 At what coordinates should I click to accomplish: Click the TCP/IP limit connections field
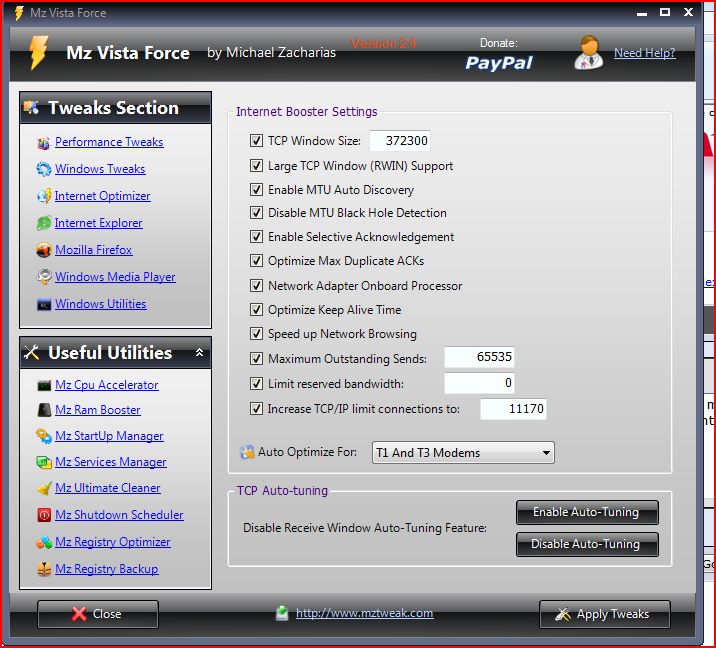pos(513,409)
